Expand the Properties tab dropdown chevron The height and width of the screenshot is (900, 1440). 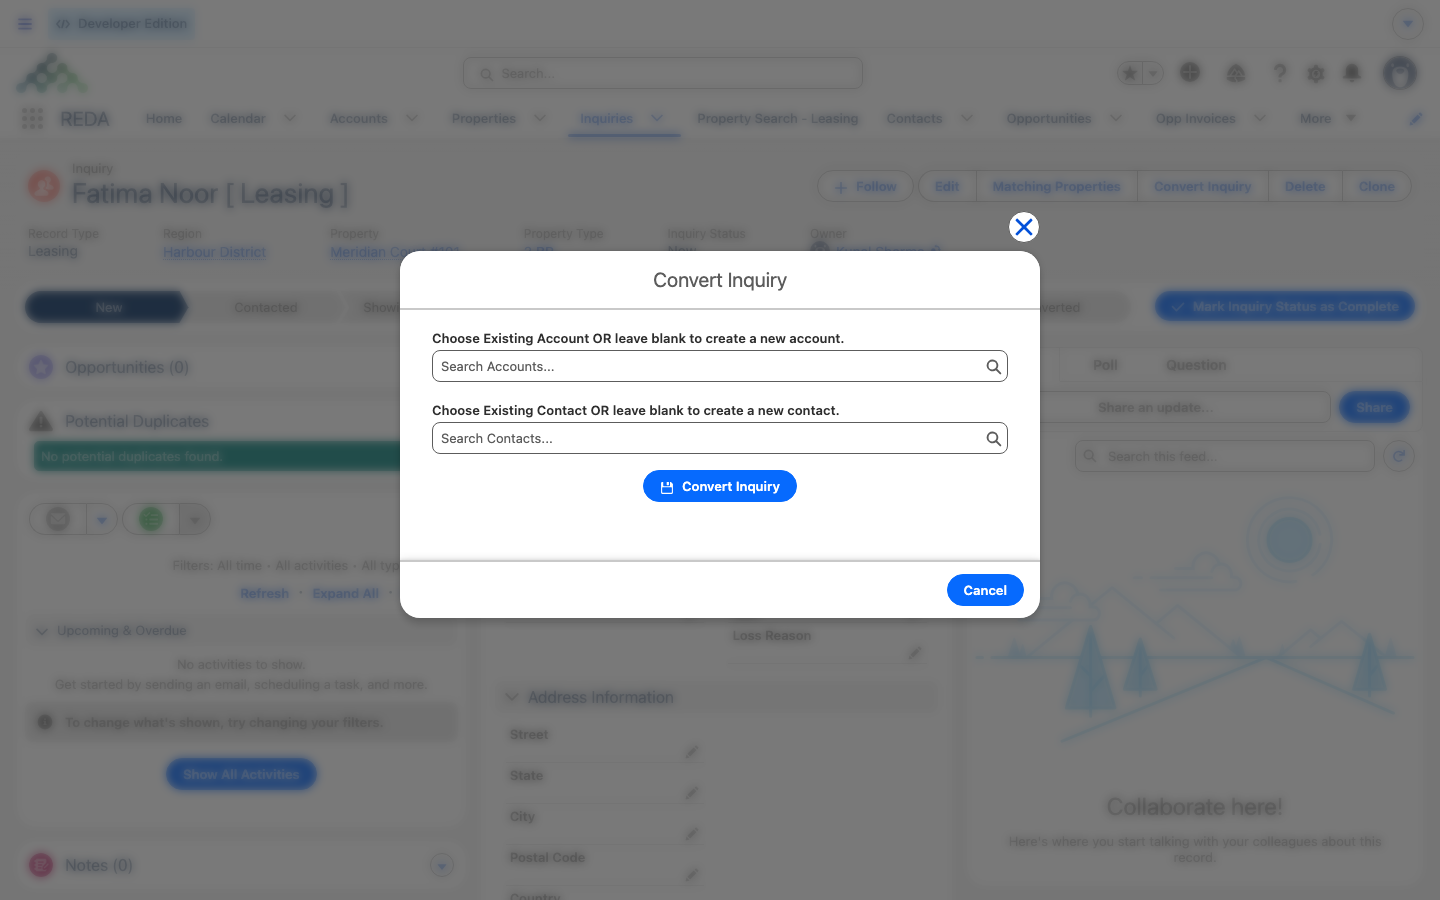(x=540, y=118)
